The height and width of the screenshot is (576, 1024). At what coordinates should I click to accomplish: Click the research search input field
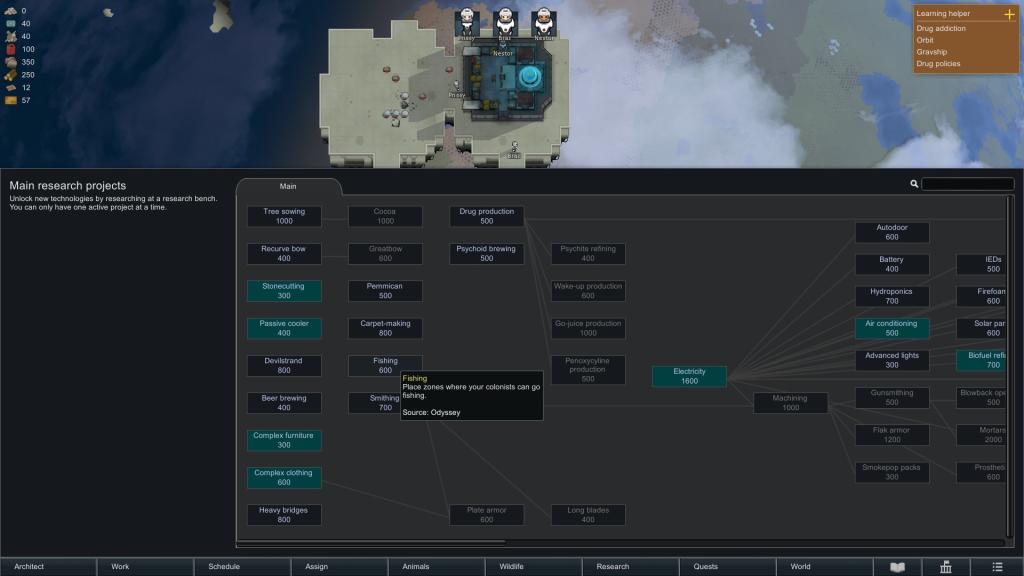pos(967,184)
